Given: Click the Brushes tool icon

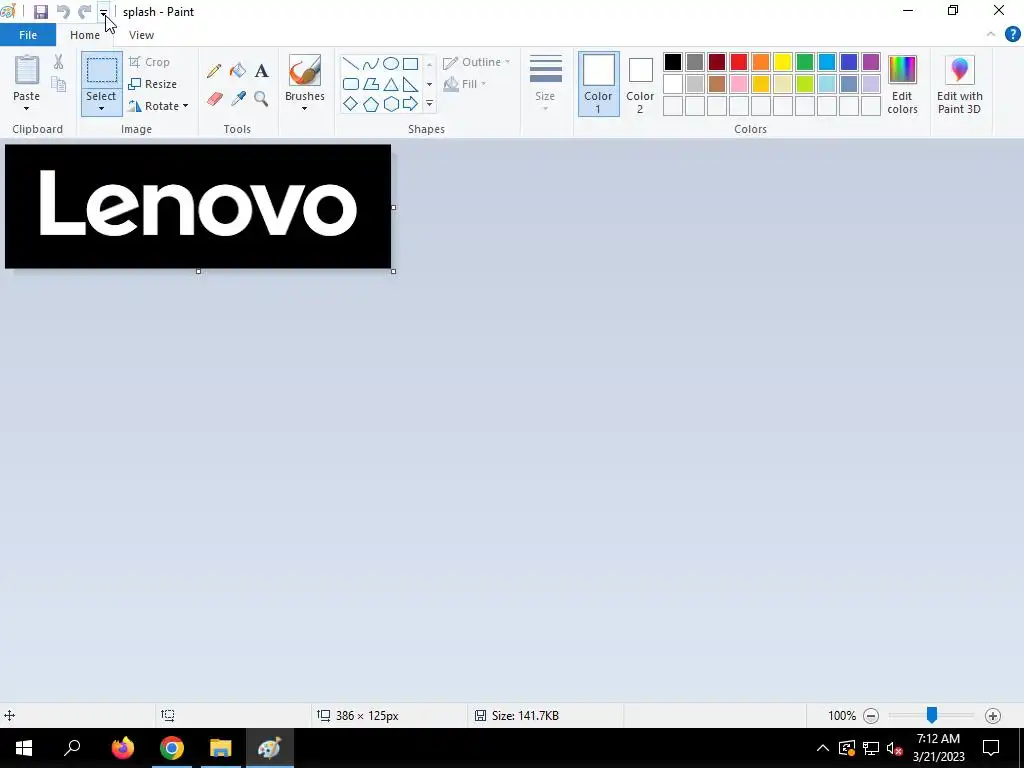Looking at the screenshot, I should (x=305, y=71).
